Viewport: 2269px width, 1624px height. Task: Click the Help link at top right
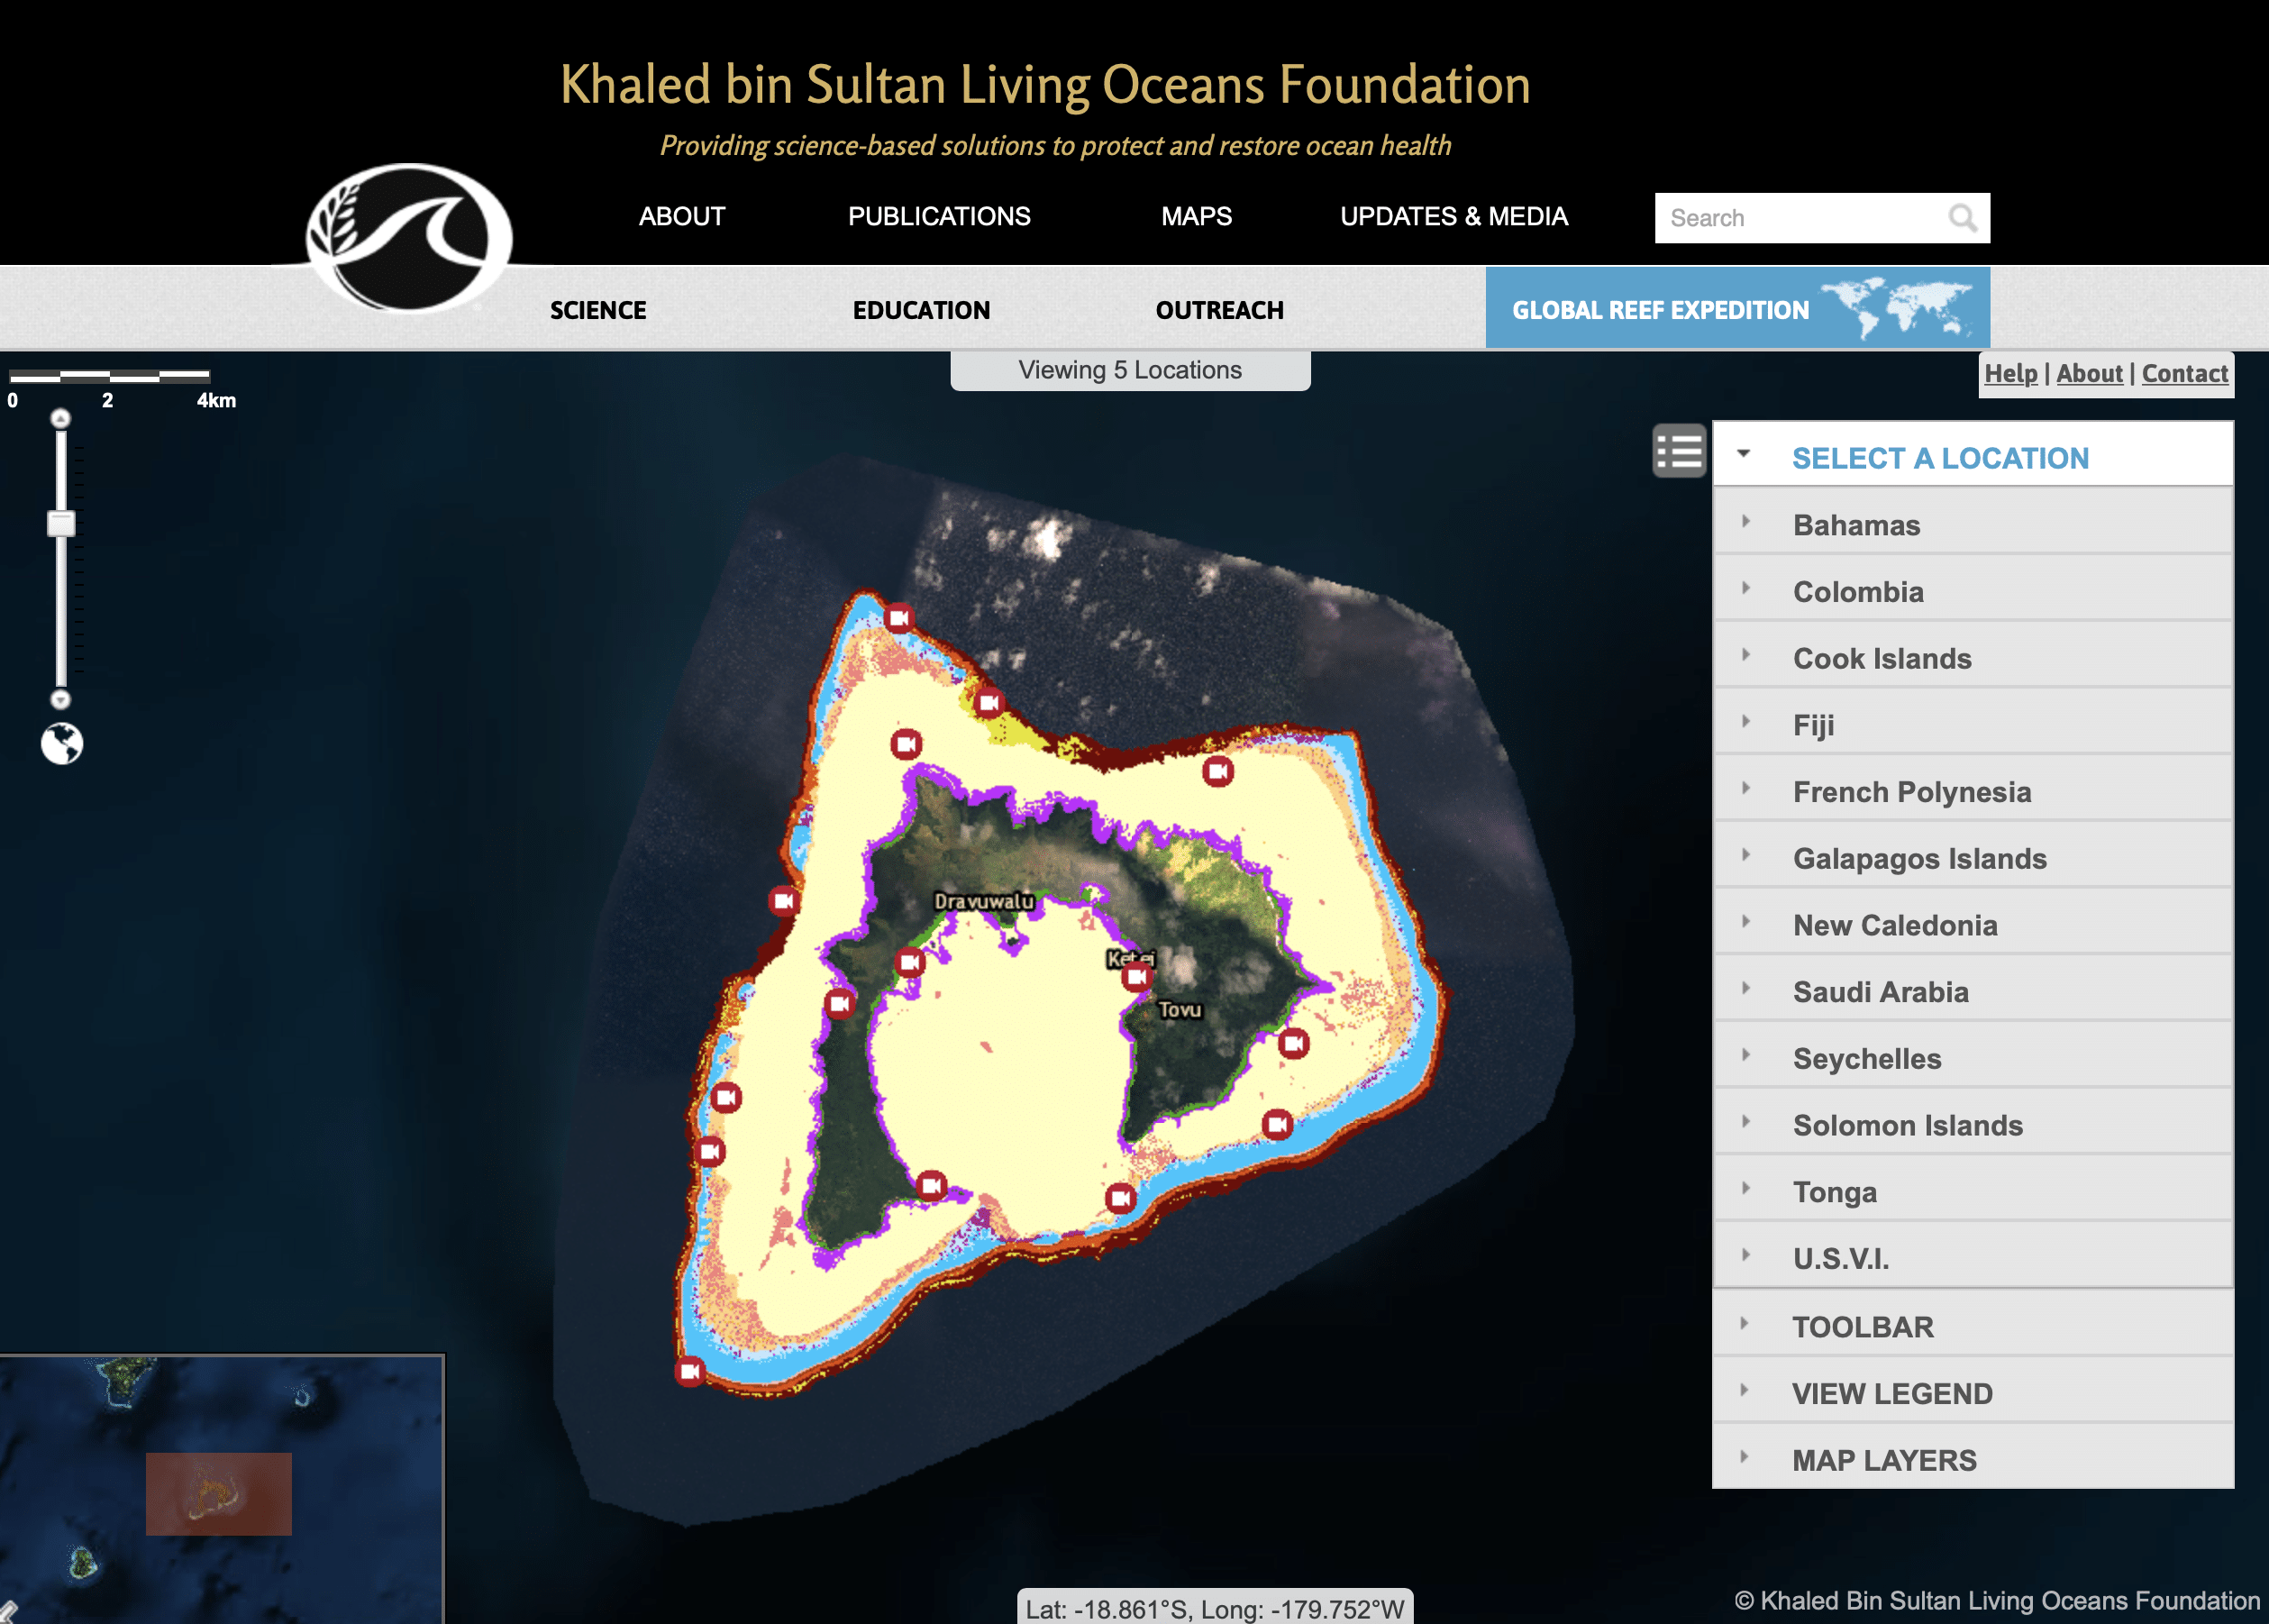coord(2011,373)
